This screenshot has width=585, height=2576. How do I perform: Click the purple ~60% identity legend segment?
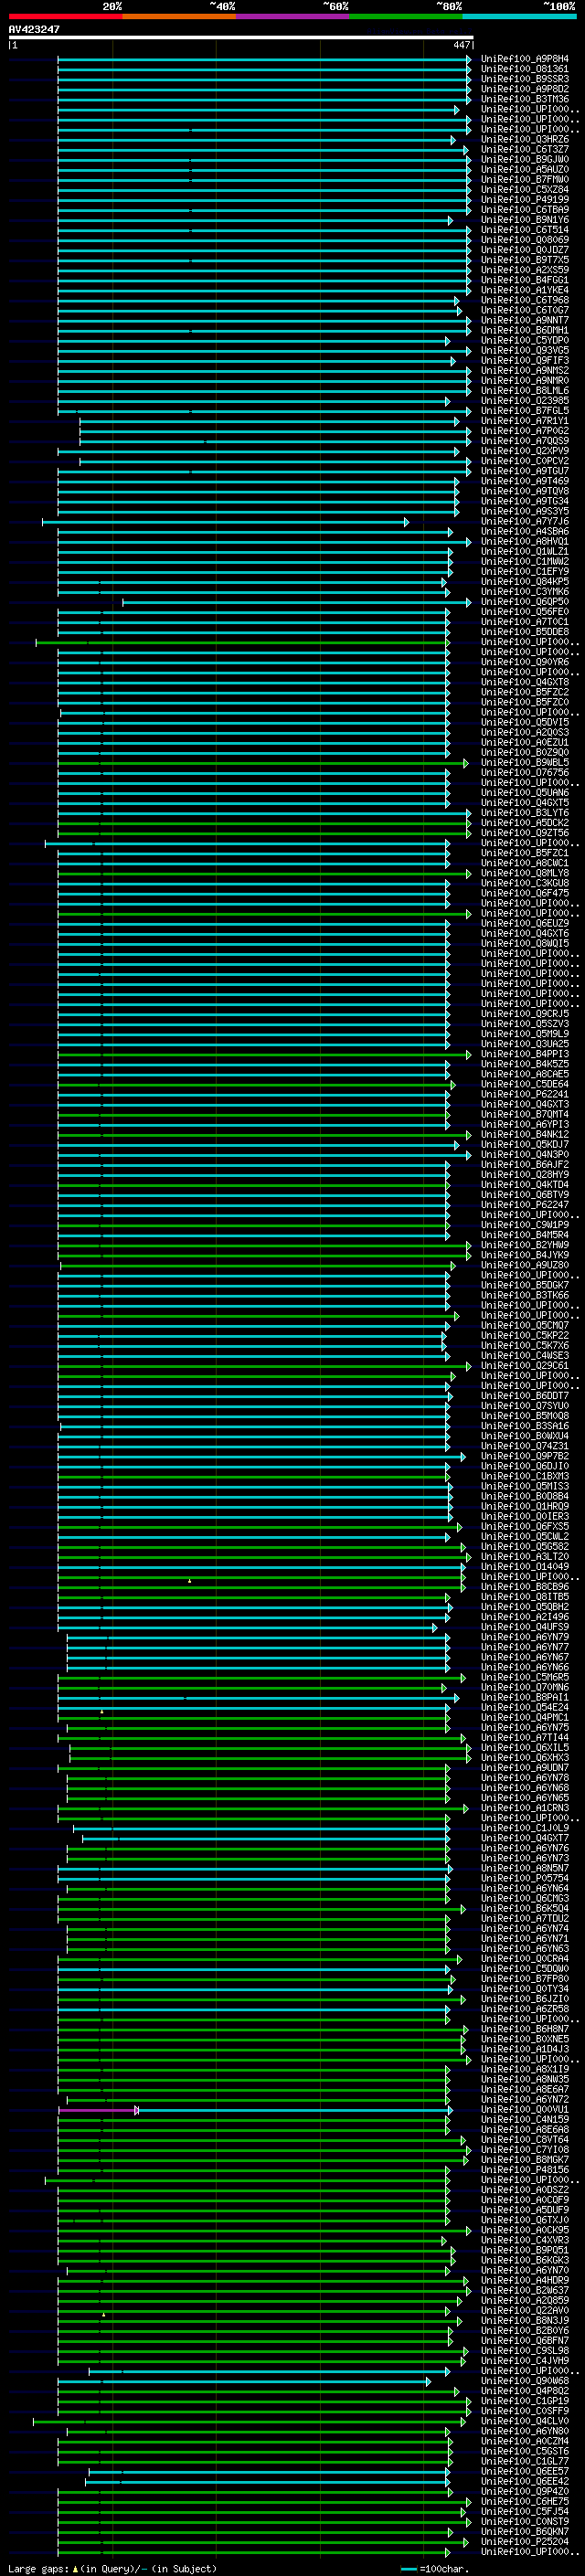tap(292, 16)
